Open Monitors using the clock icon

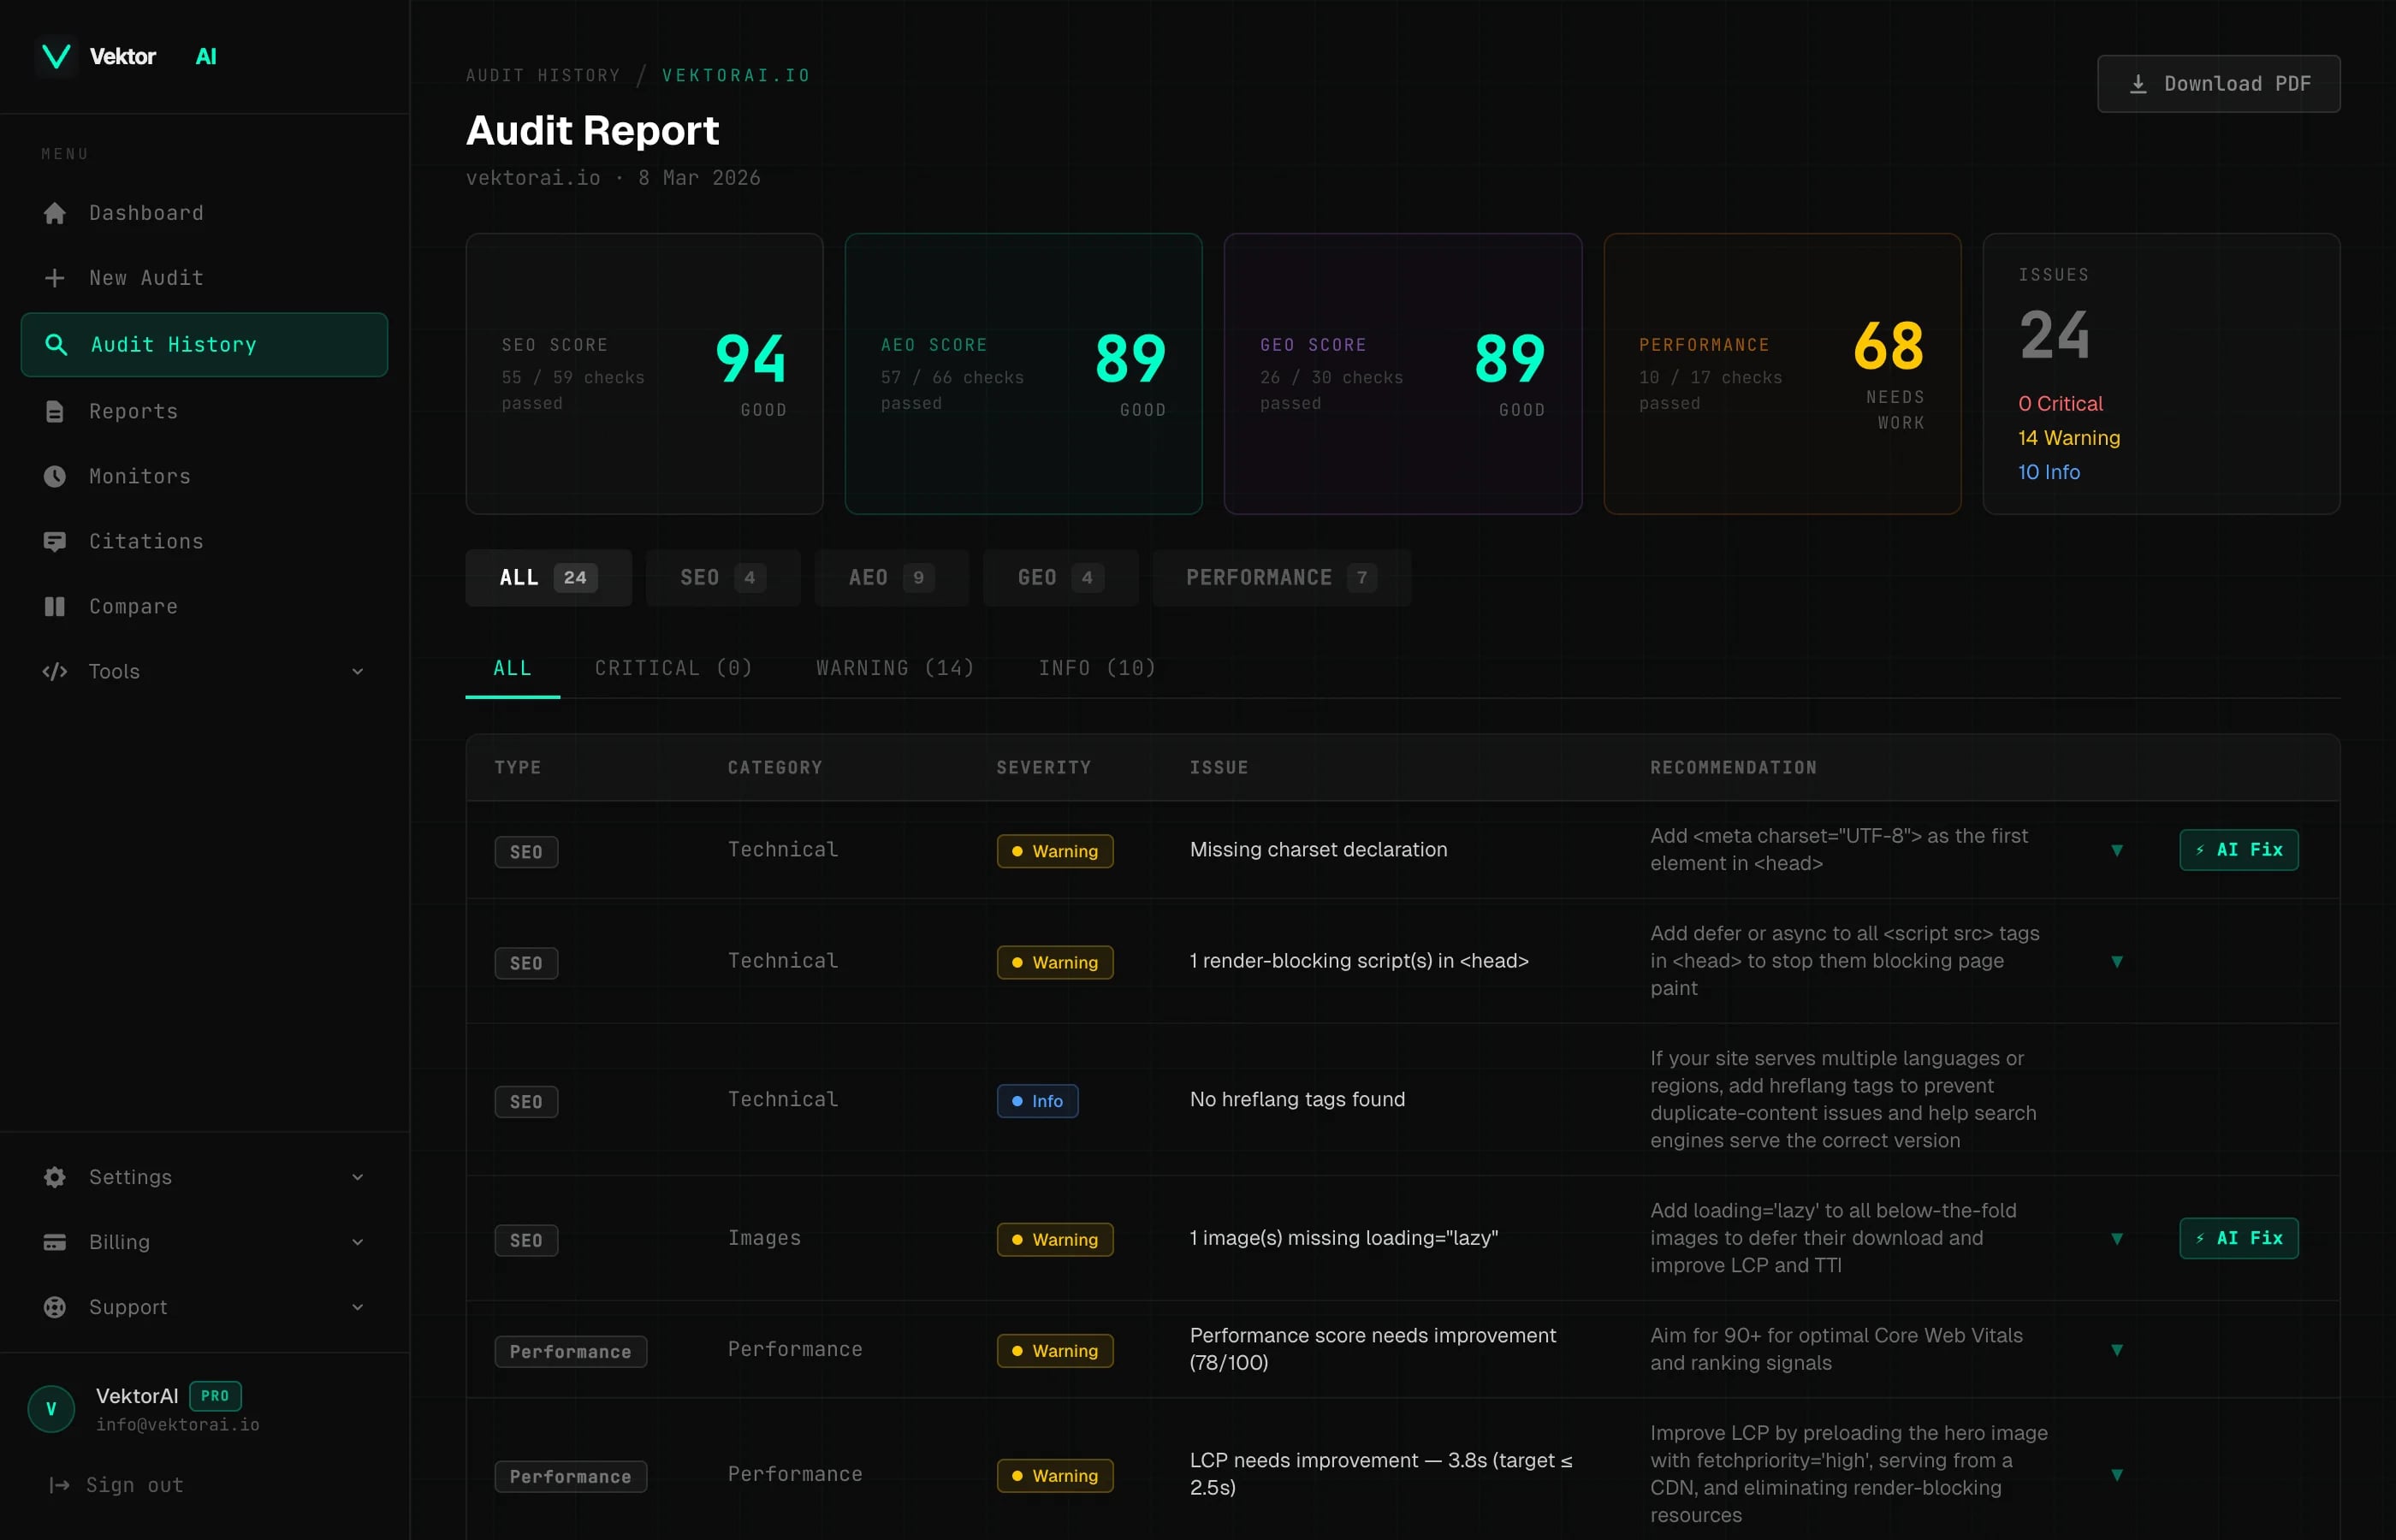pos(55,476)
